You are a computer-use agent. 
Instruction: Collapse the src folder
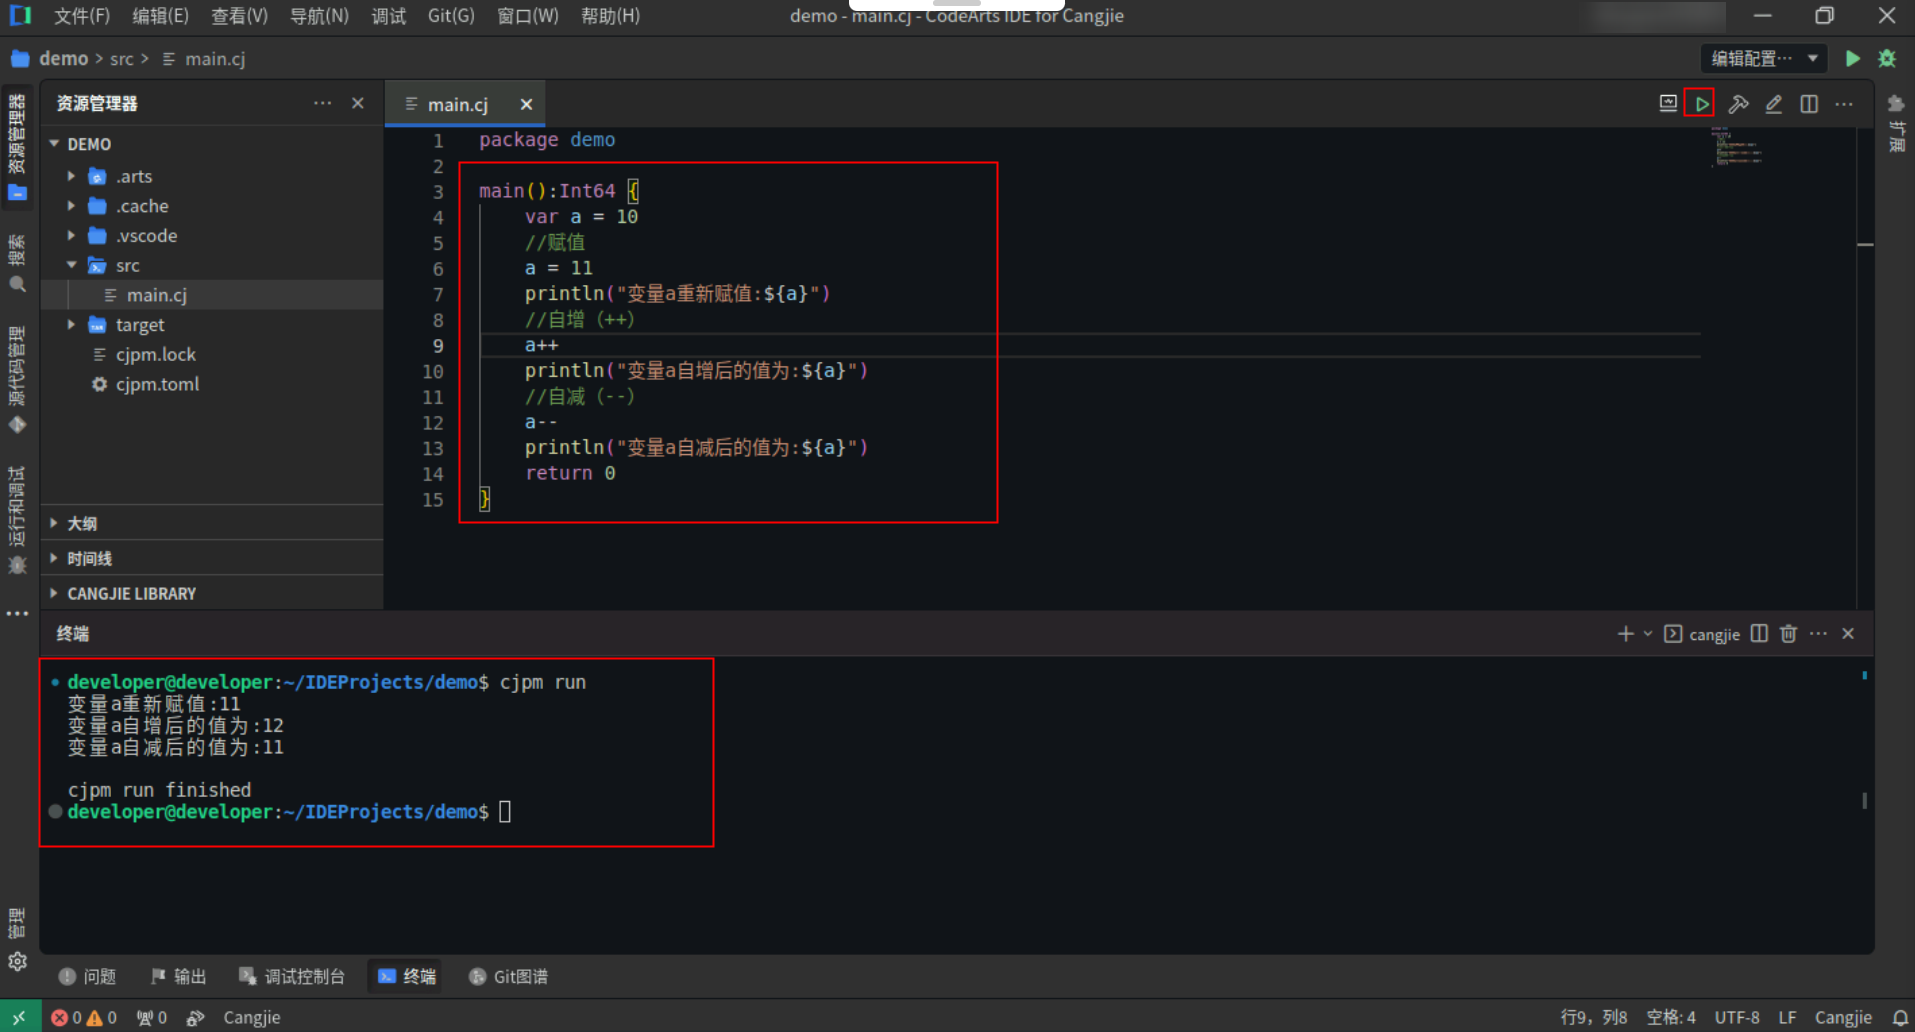coord(71,265)
